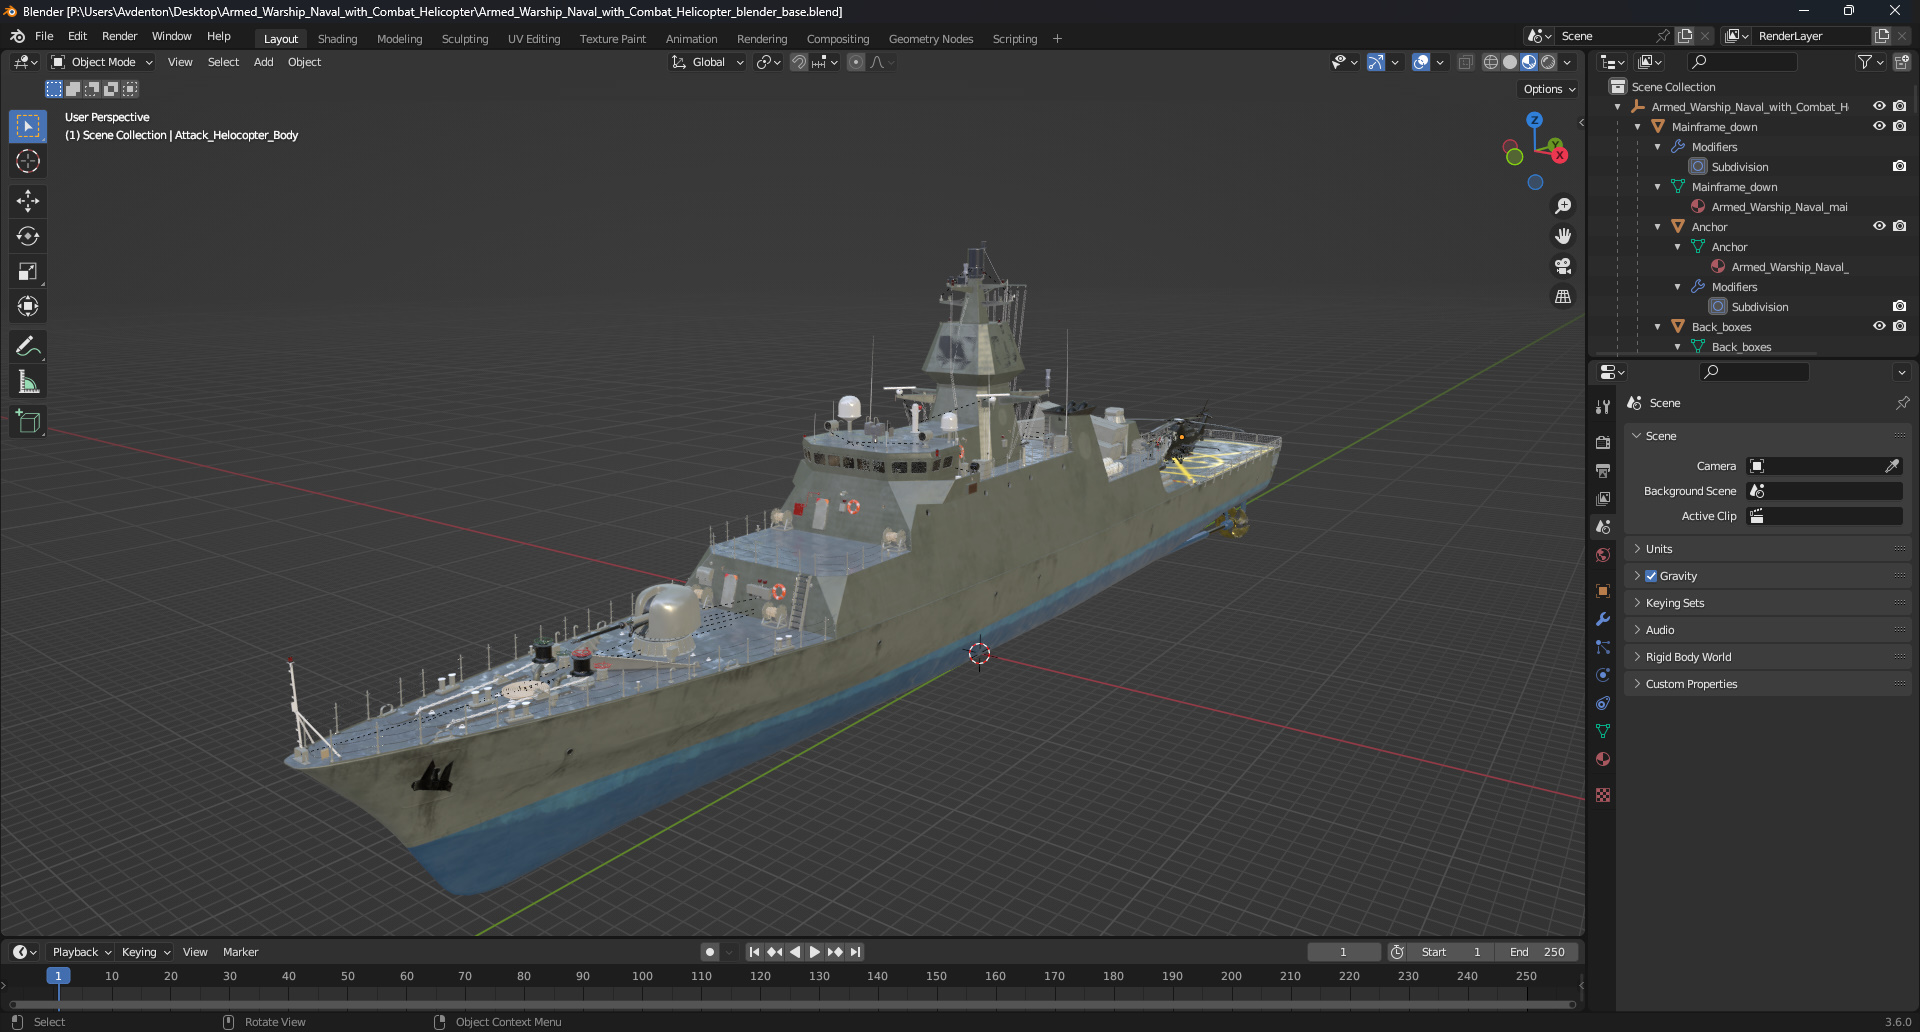Open the Tool properties tab

point(1603,407)
